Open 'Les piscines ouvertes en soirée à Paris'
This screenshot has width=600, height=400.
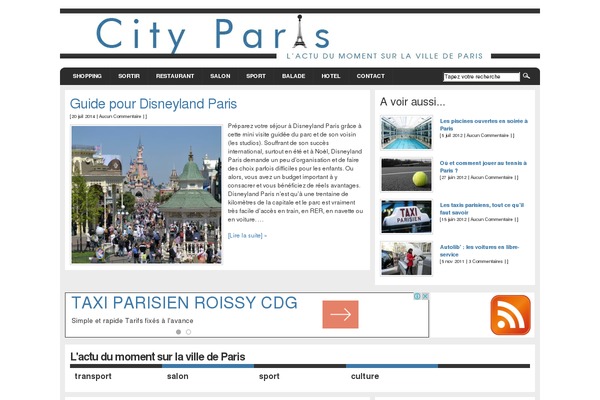click(484, 124)
